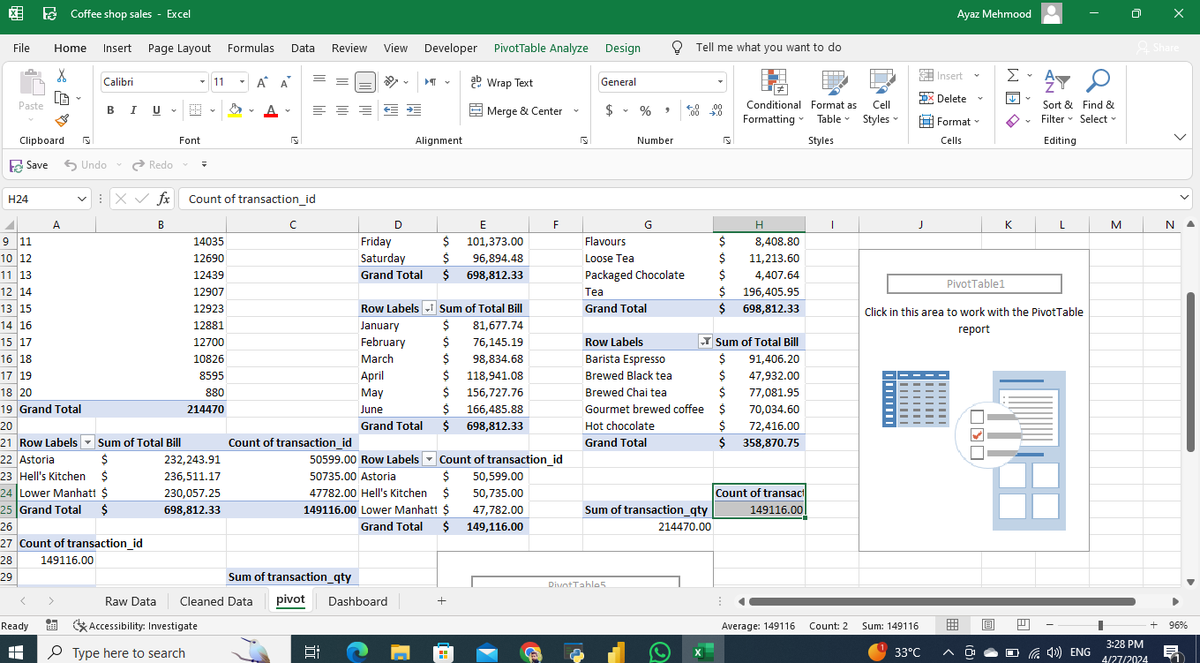Click the zoom slider handle
1200x663 pixels.
pos(1101,625)
